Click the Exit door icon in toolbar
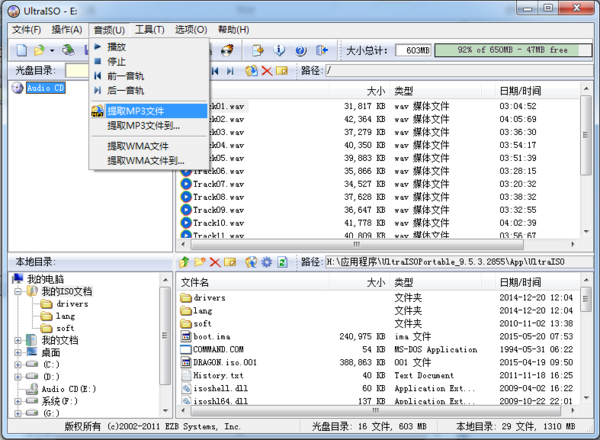The height and width of the screenshot is (440, 600). 322,50
